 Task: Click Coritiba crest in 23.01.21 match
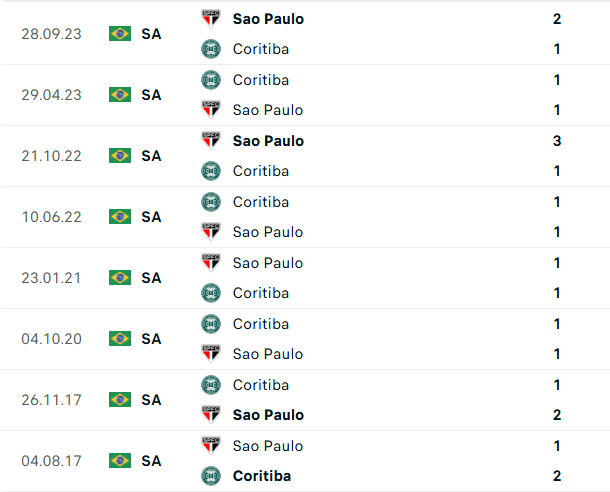click(x=210, y=293)
